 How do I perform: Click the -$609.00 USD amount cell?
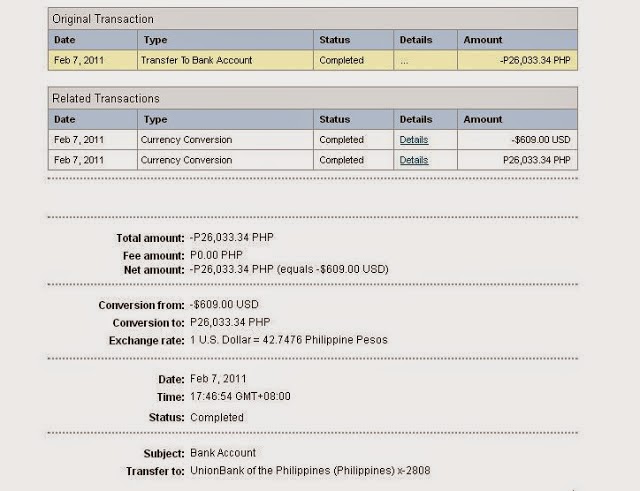(x=518, y=140)
